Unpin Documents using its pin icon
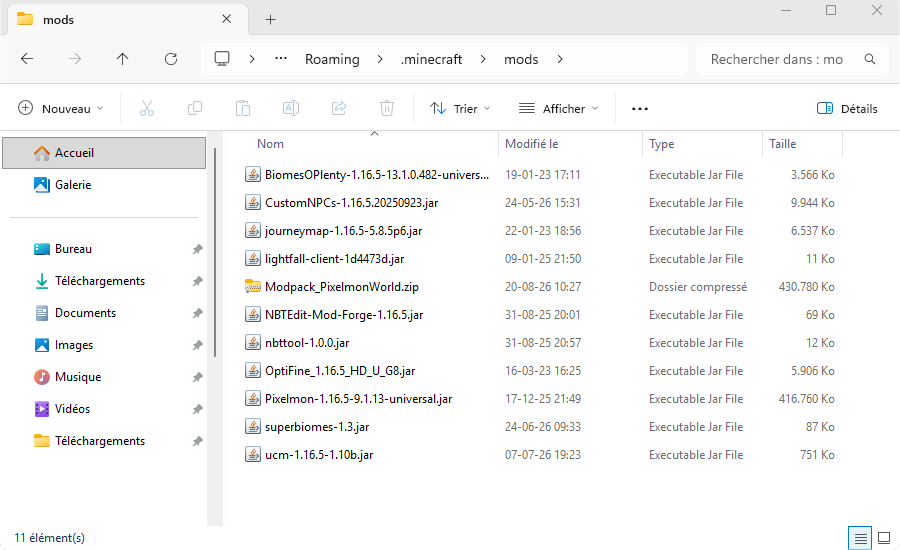The height and width of the screenshot is (550, 900). [197, 313]
